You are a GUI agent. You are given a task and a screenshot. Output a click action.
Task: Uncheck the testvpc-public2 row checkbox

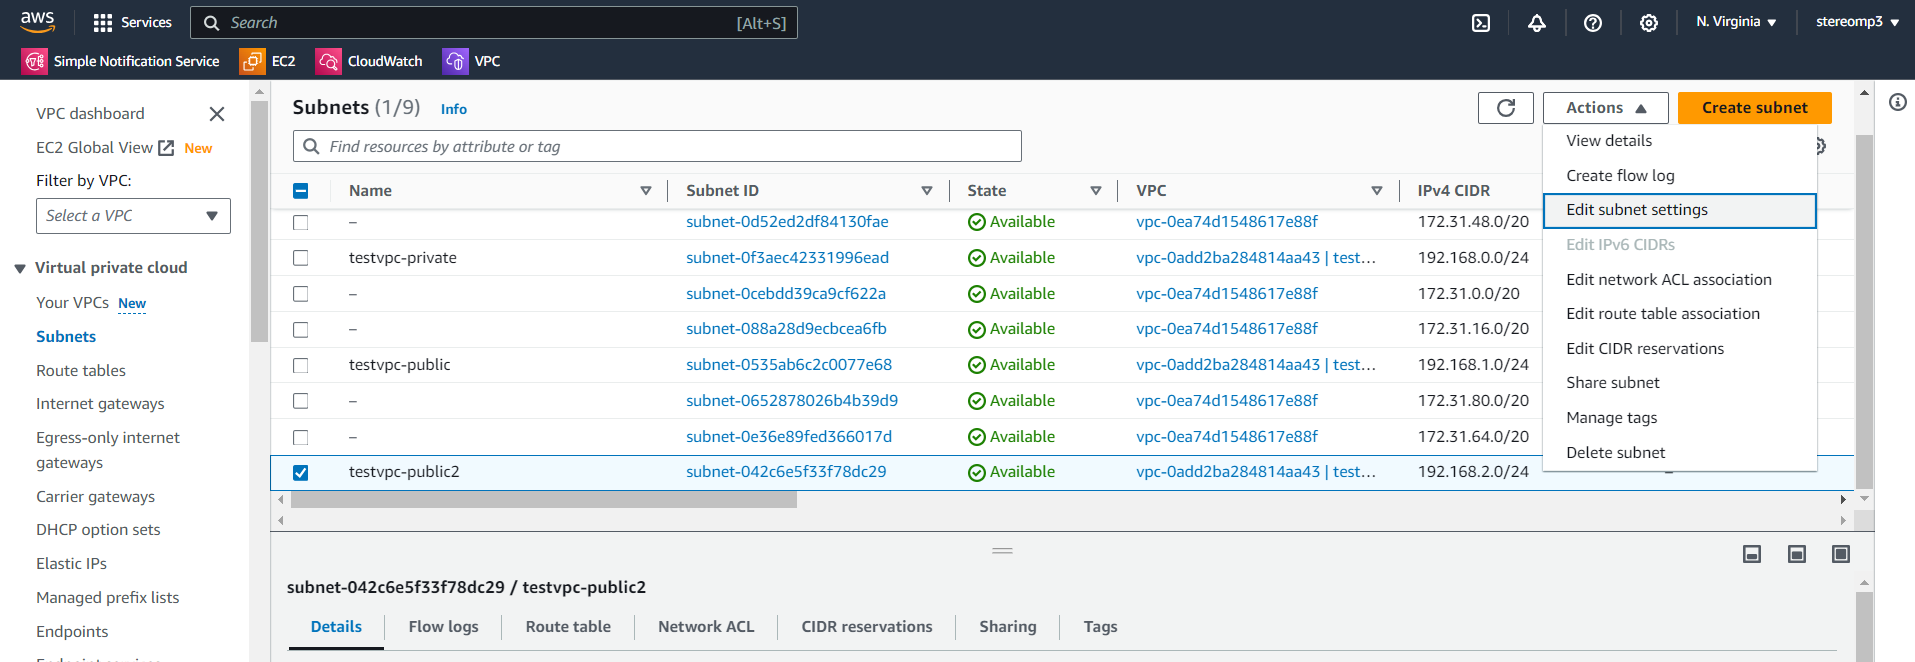click(300, 472)
